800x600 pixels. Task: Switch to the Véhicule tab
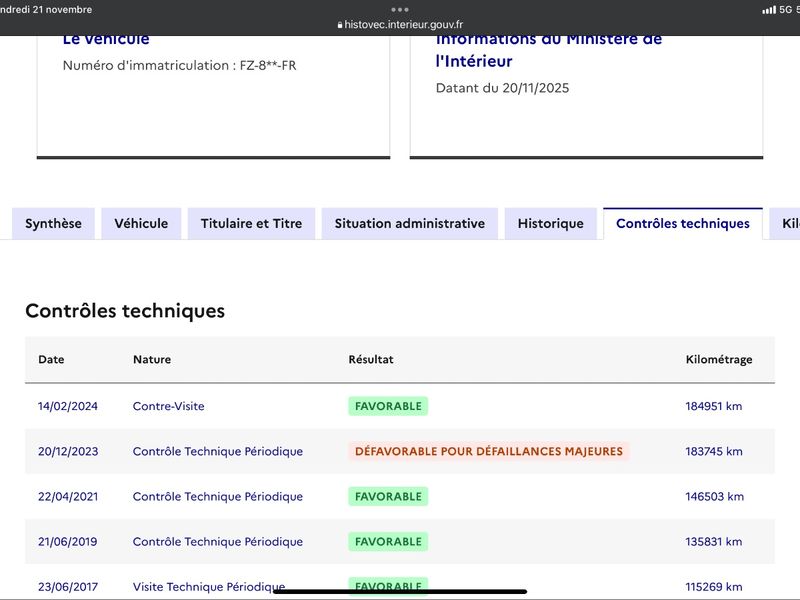(141, 224)
